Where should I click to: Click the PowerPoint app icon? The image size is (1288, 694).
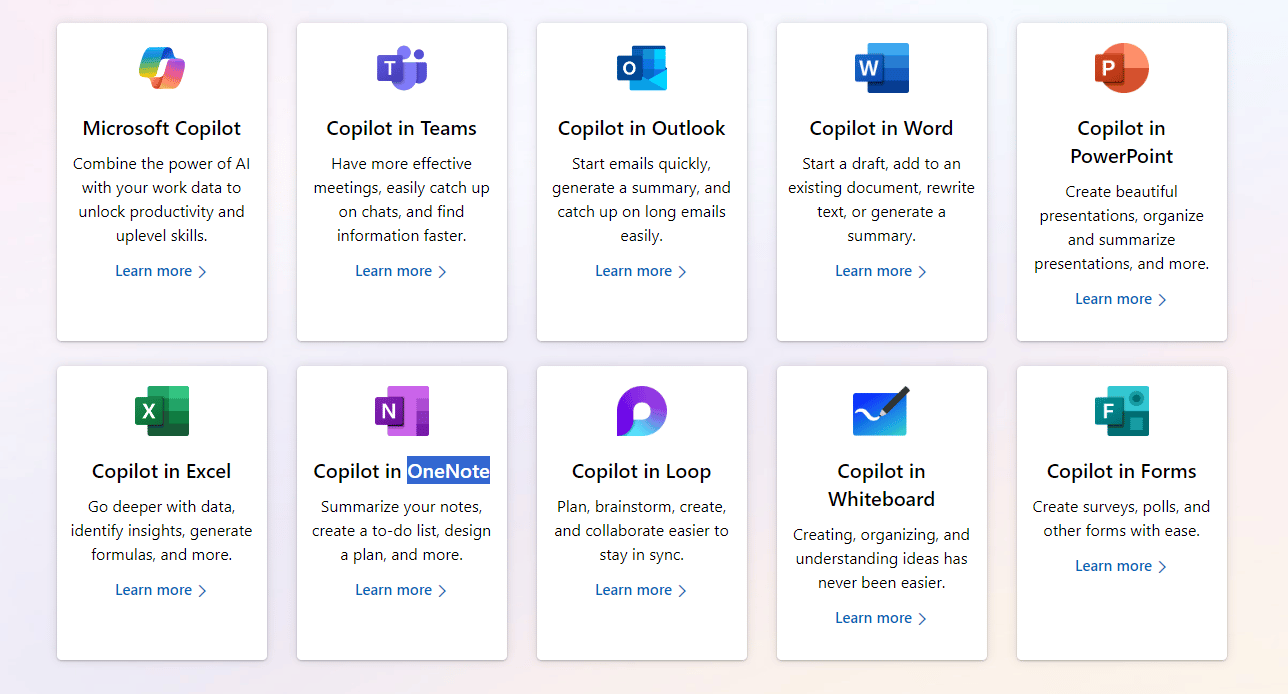(x=1122, y=68)
